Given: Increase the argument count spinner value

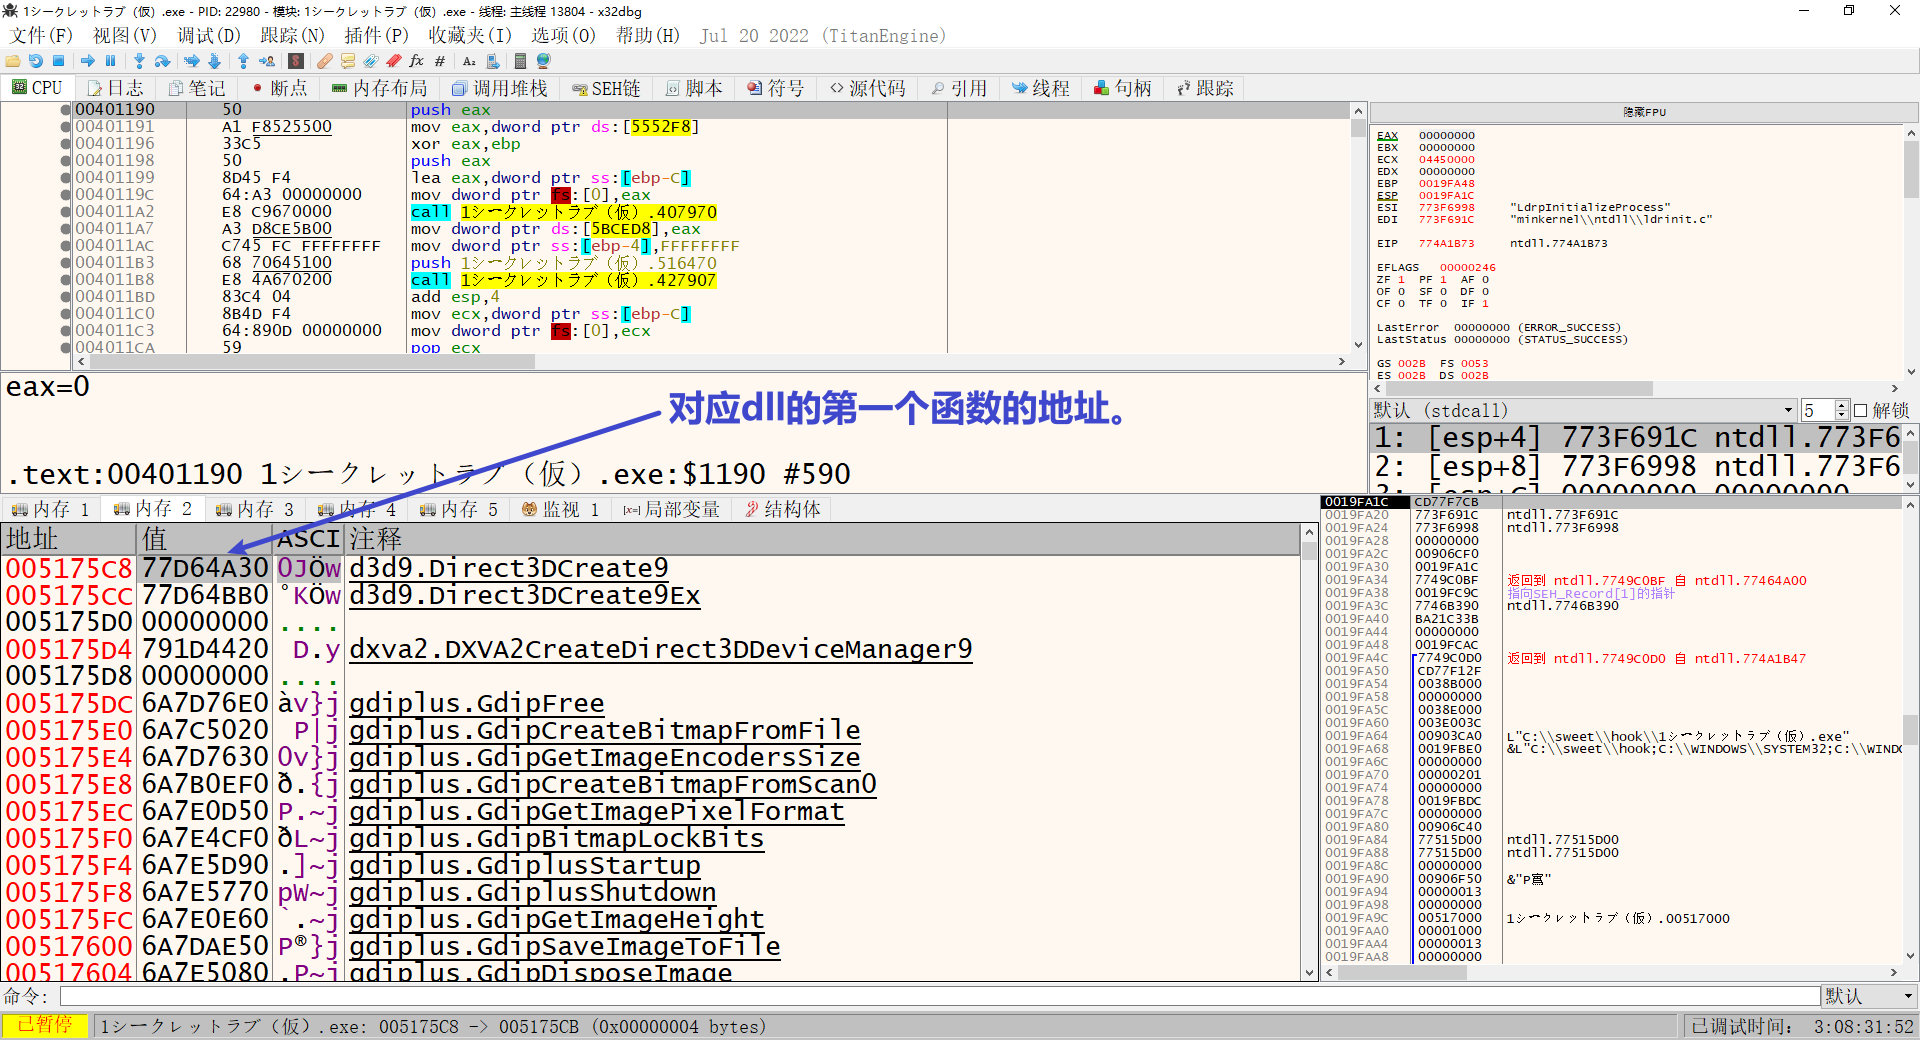Looking at the screenshot, I should 1841,406.
